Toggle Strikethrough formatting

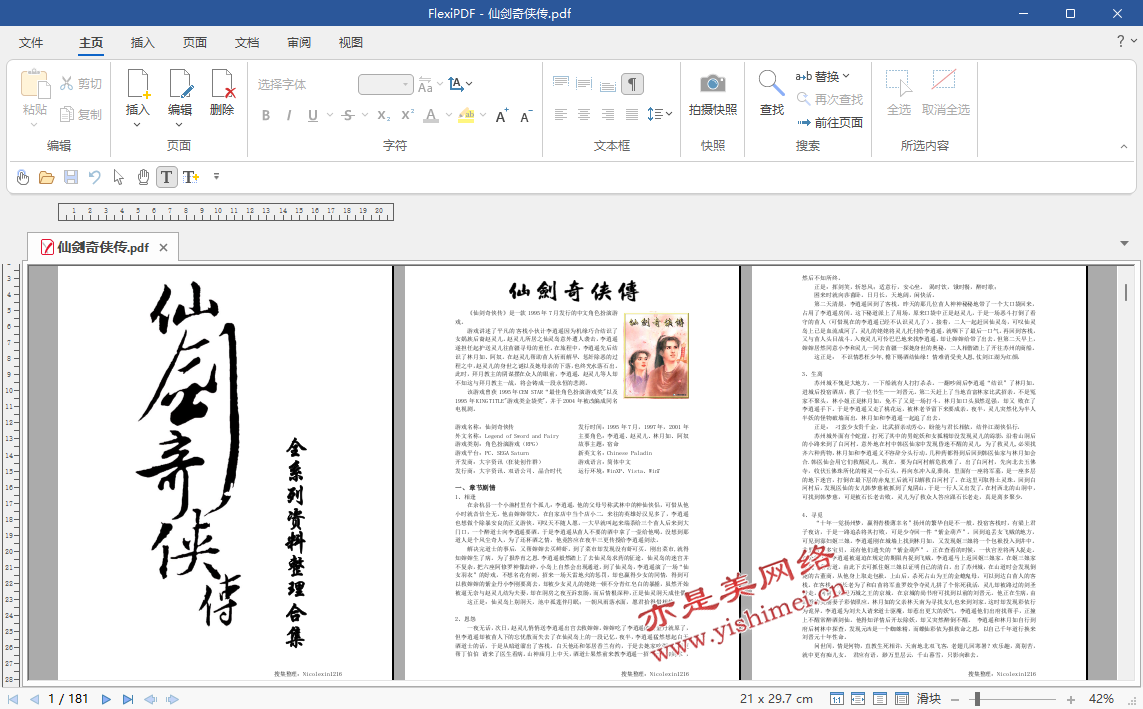coord(348,115)
